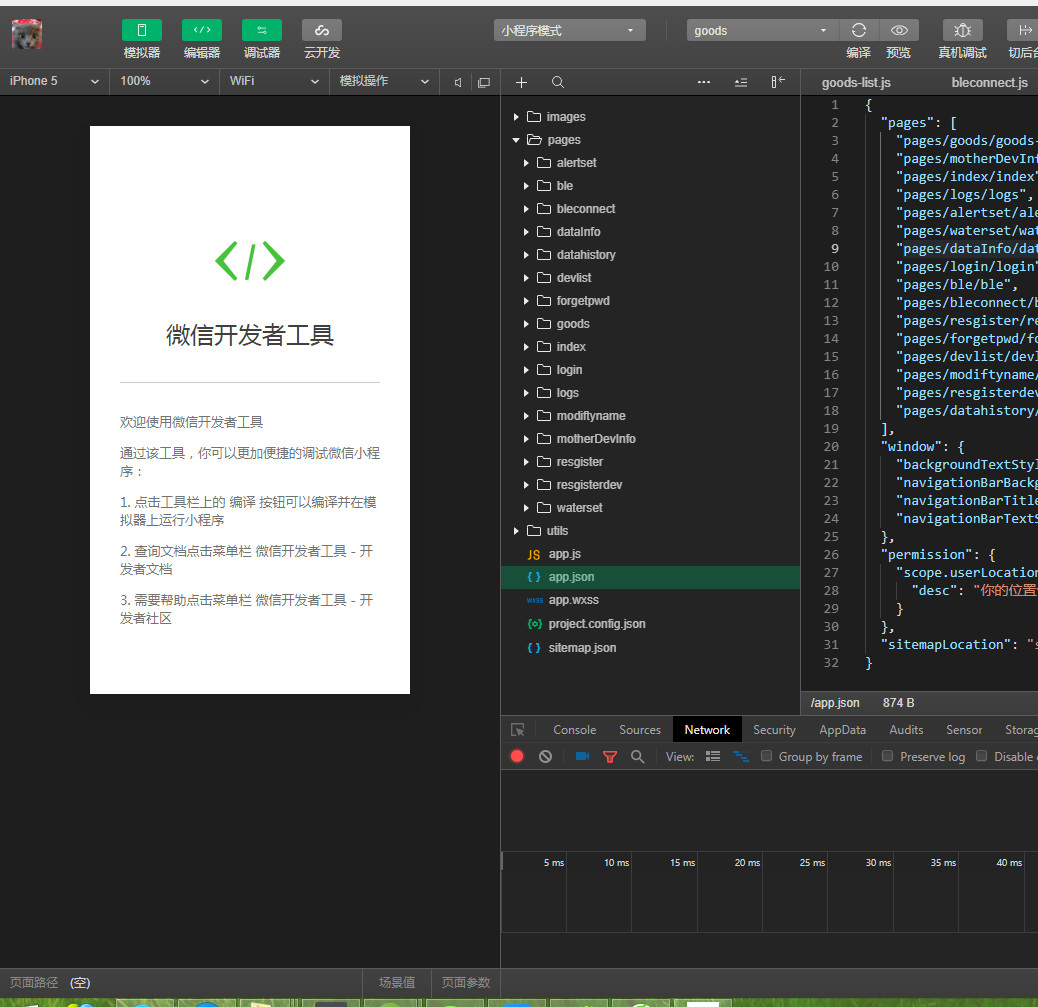The image size is (1038, 1007).
Task: Open the 小程序模式 mode dropdown
Action: (x=569, y=30)
